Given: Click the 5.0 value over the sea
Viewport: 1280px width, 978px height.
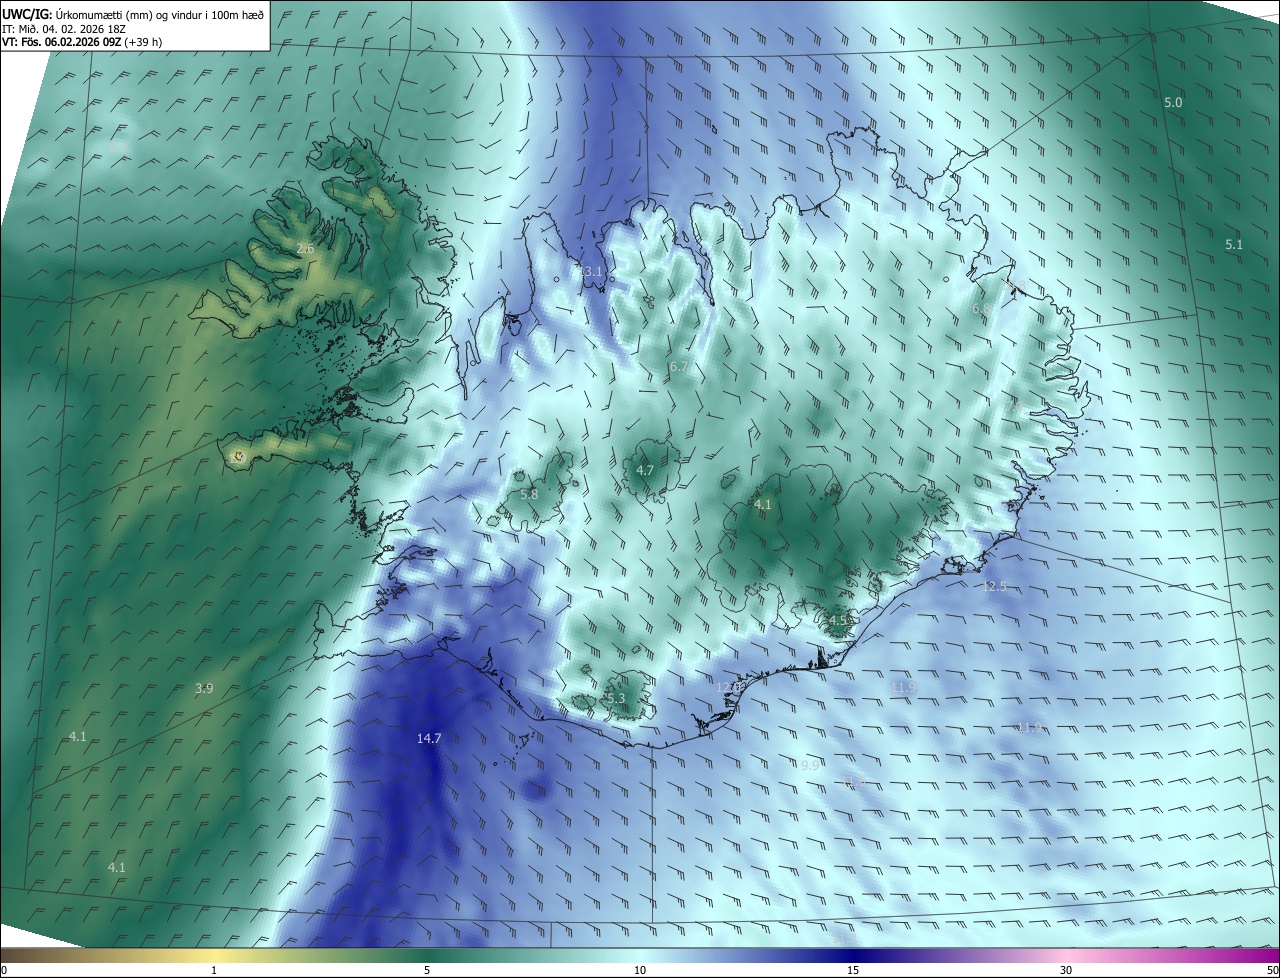Looking at the screenshot, I should (1173, 103).
